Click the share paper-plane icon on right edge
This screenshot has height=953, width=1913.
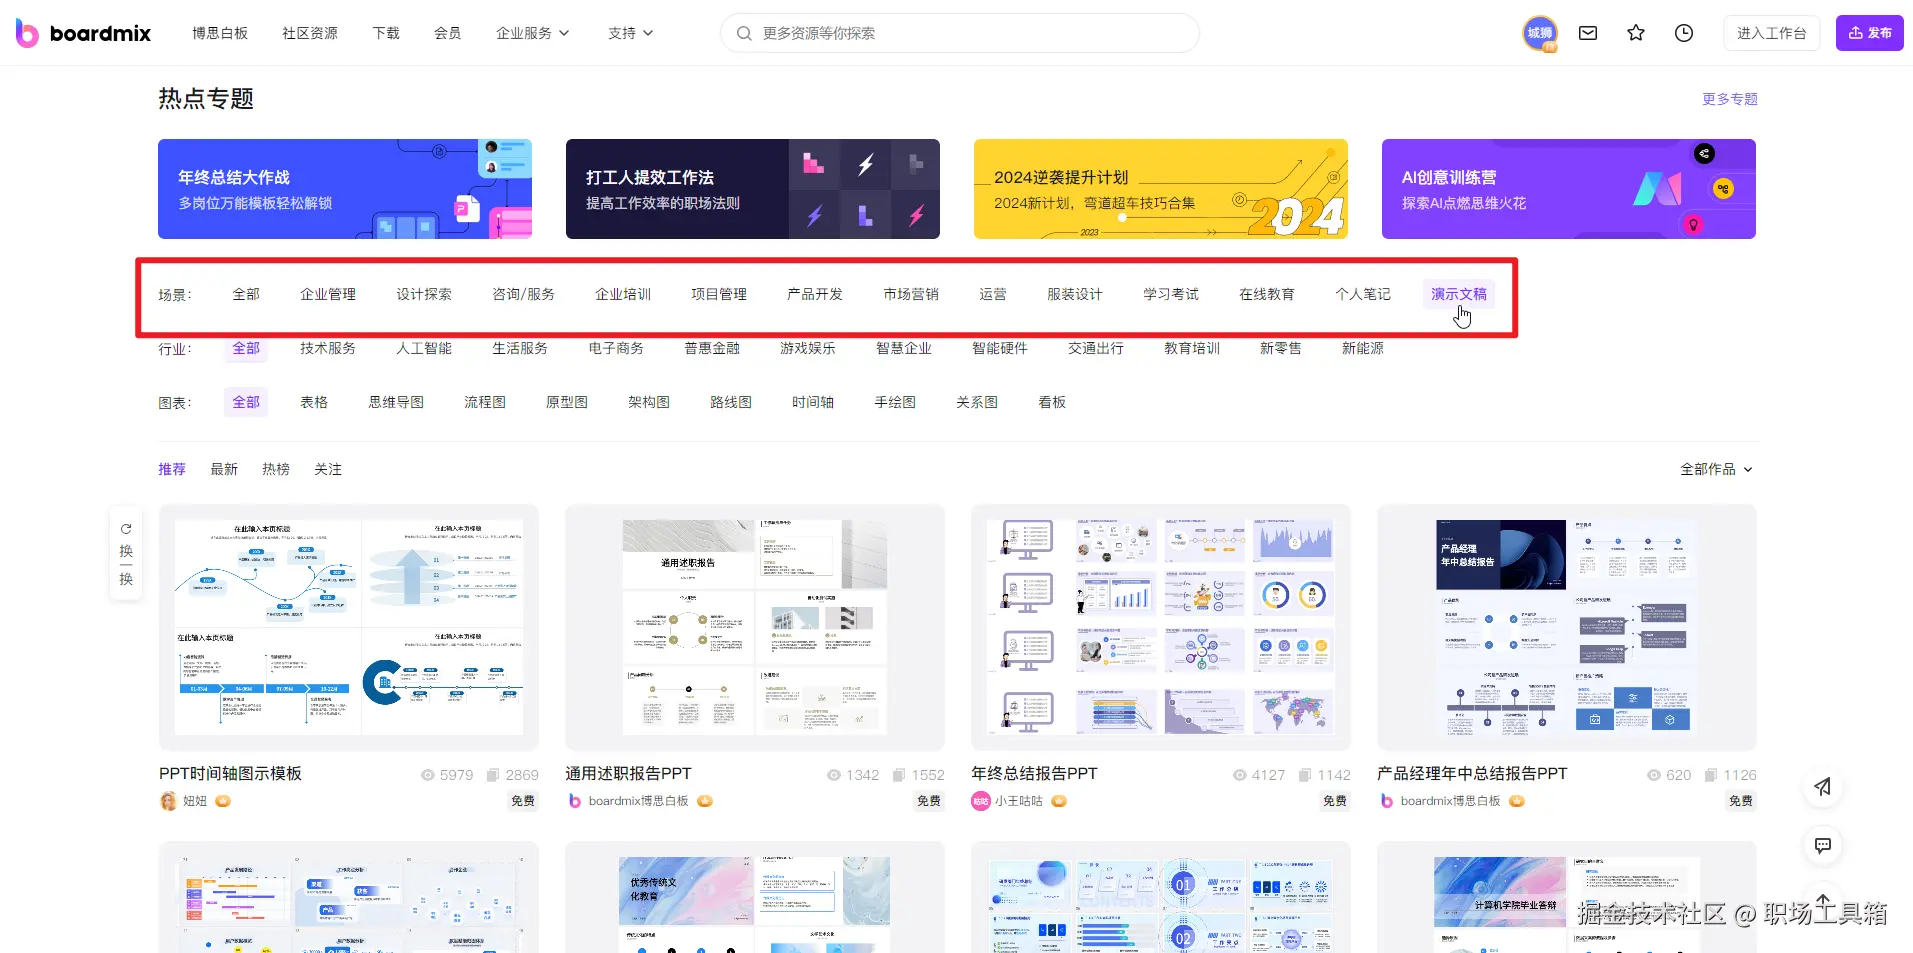1822,787
